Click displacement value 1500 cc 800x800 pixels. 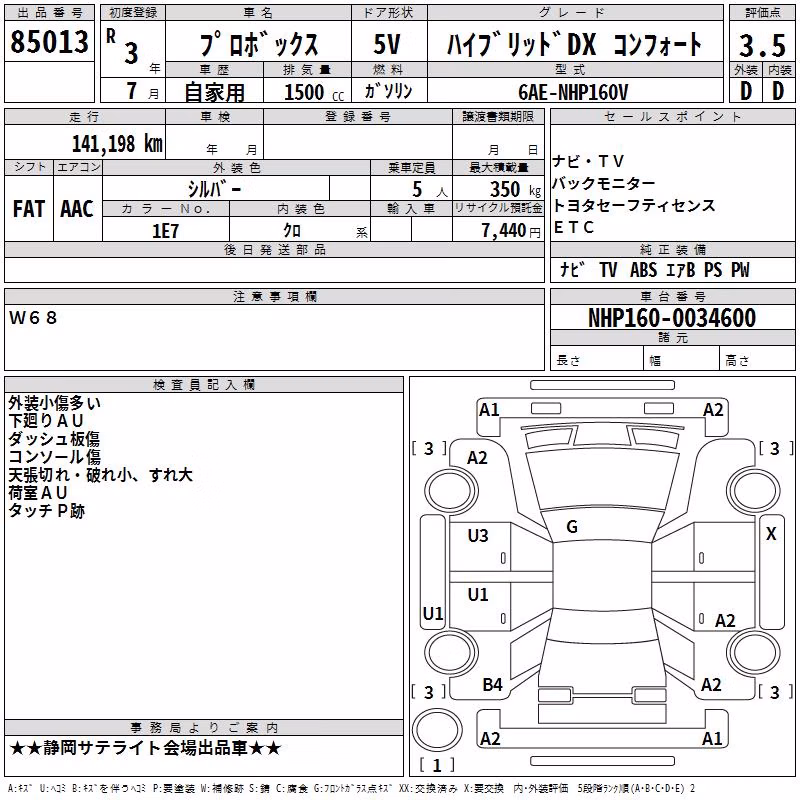(x=314, y=92)
